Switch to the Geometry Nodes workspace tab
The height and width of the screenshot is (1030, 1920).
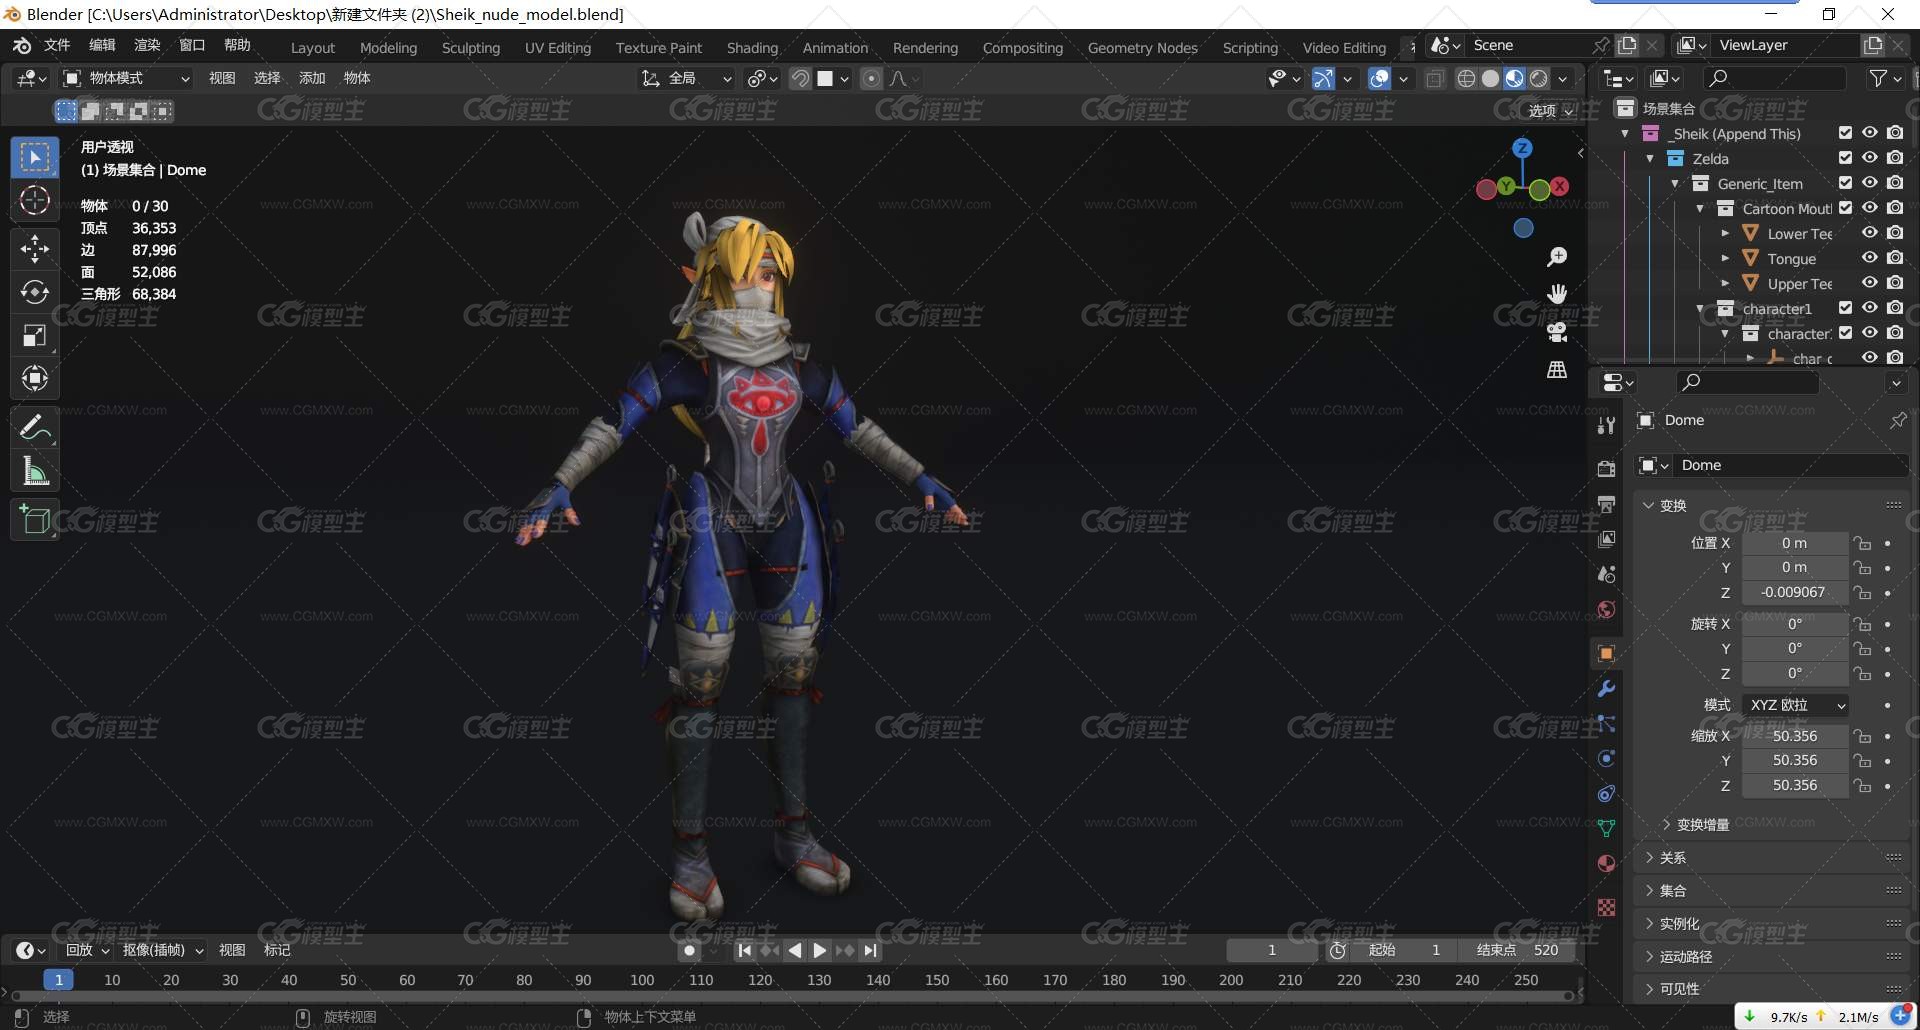tap(1142, 48)
